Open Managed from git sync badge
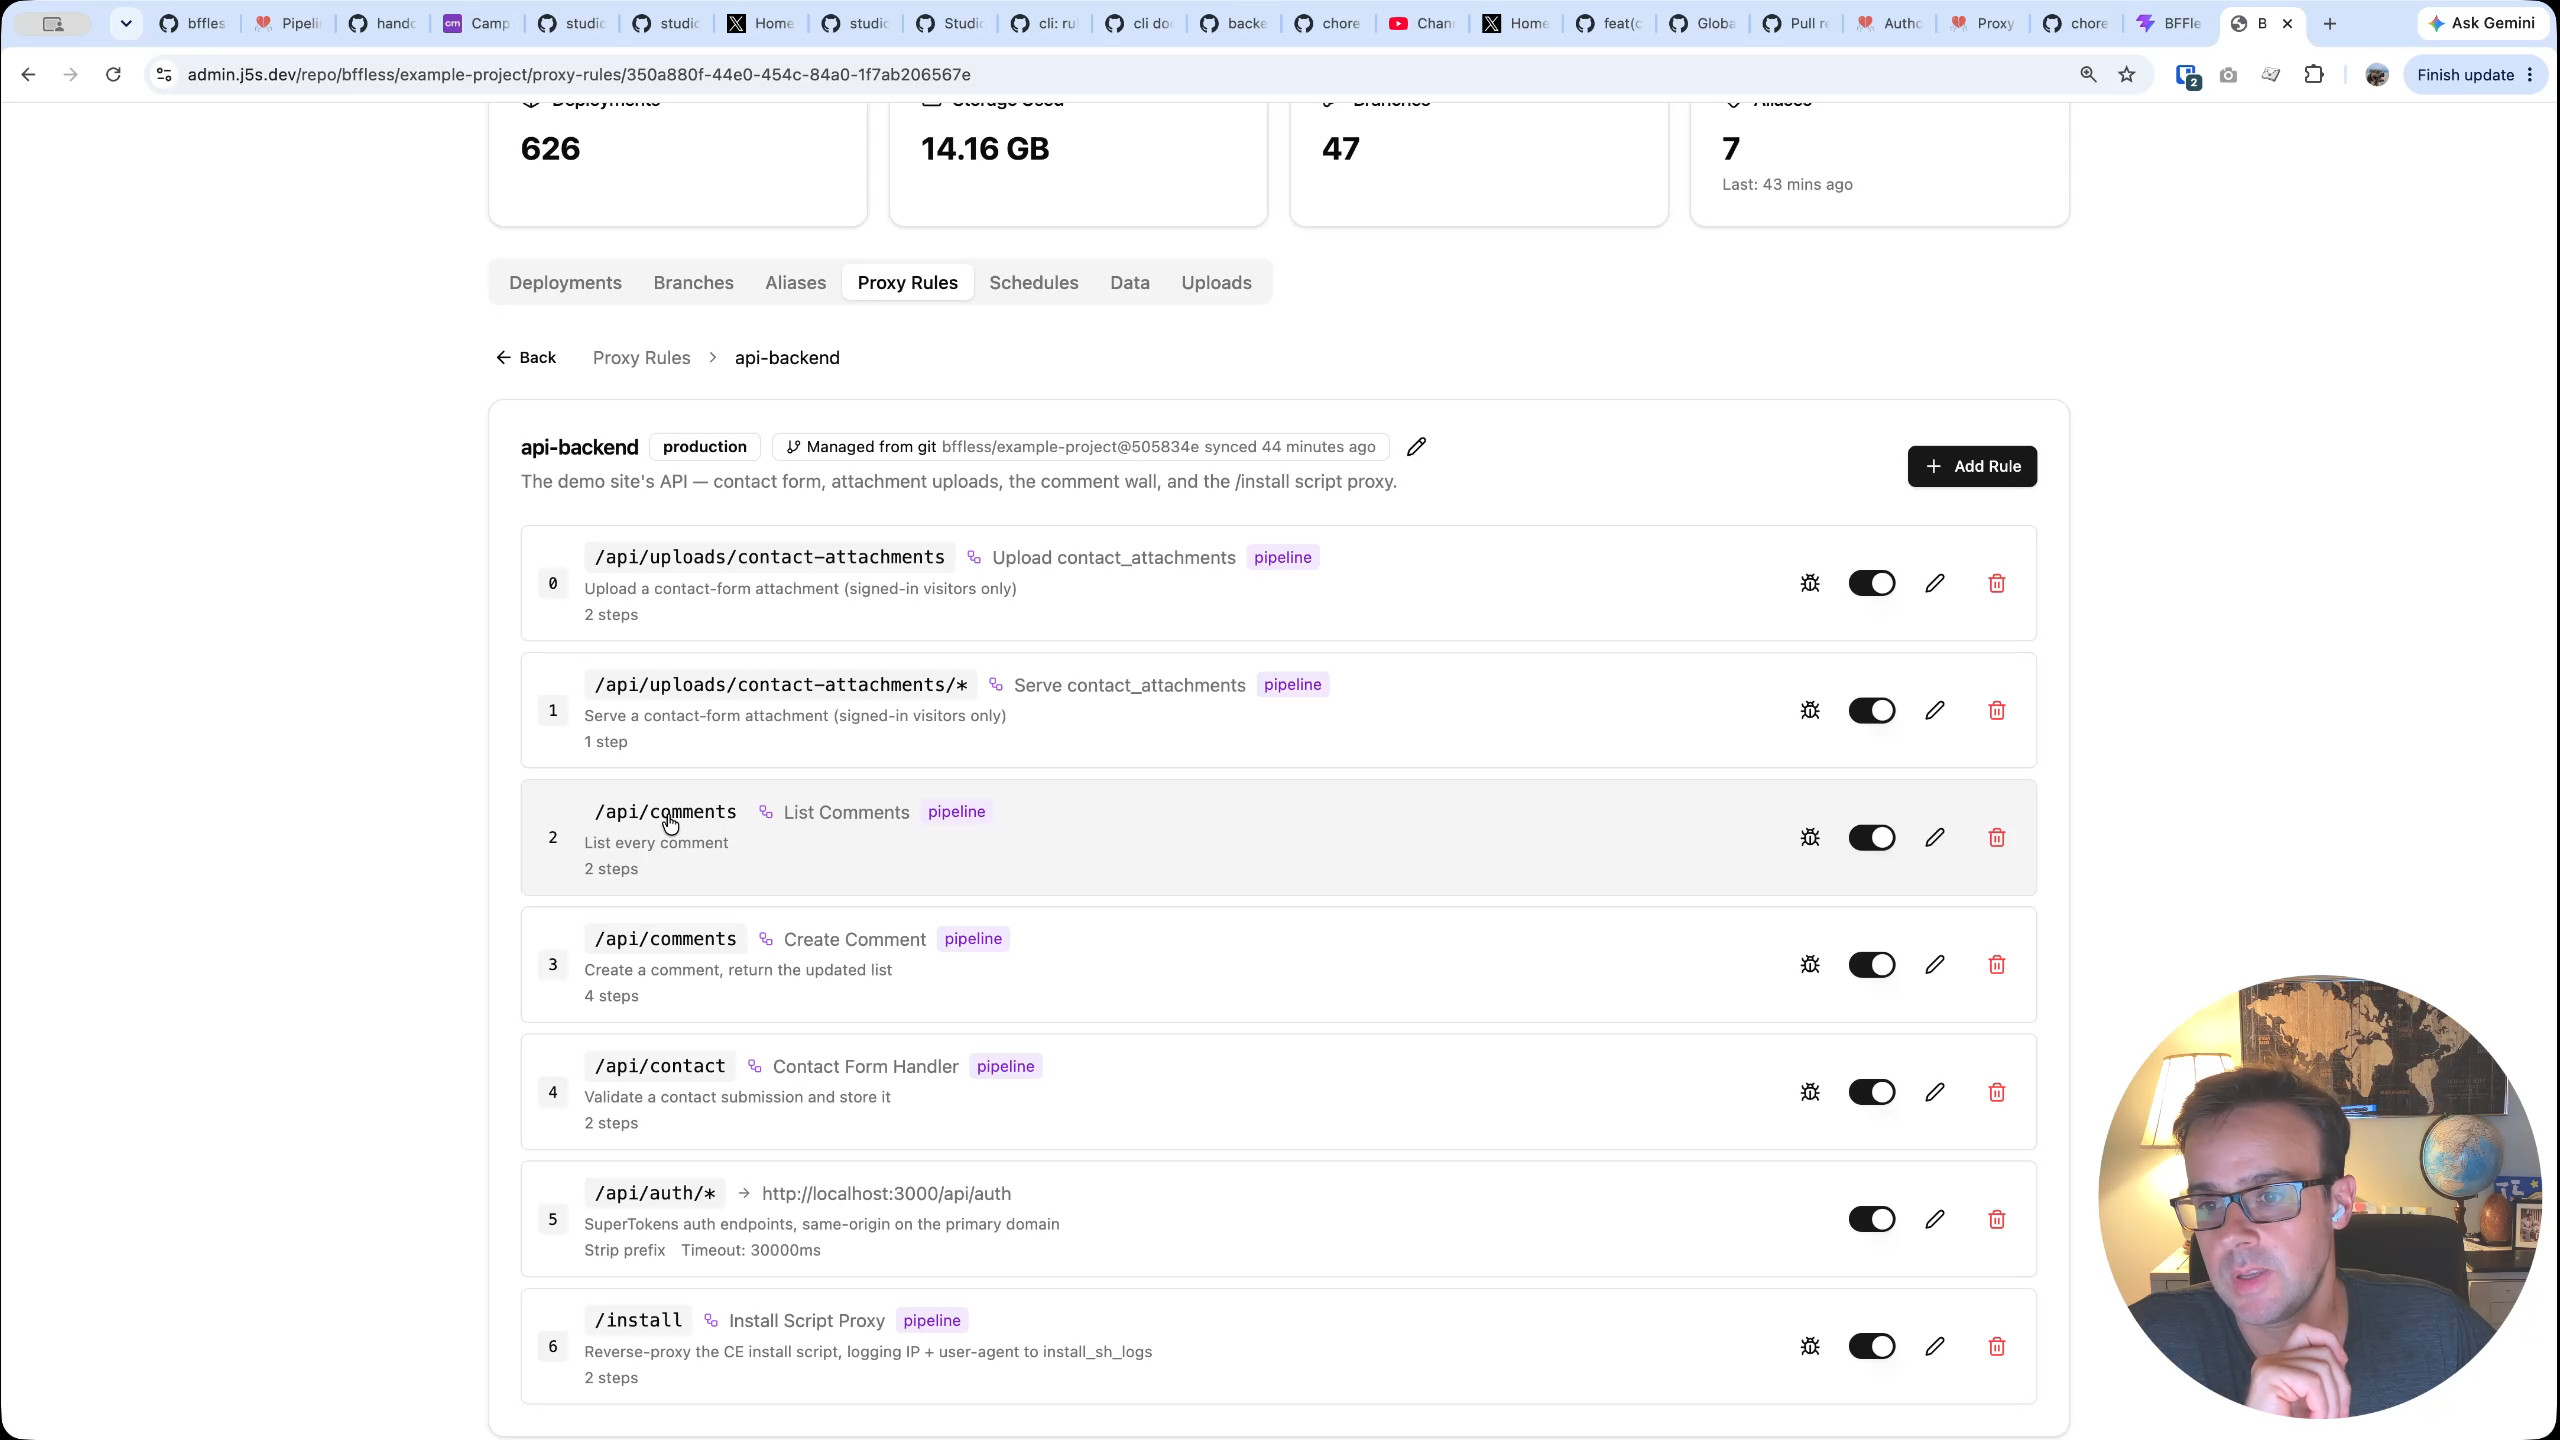 click(x=1080, y=447)
